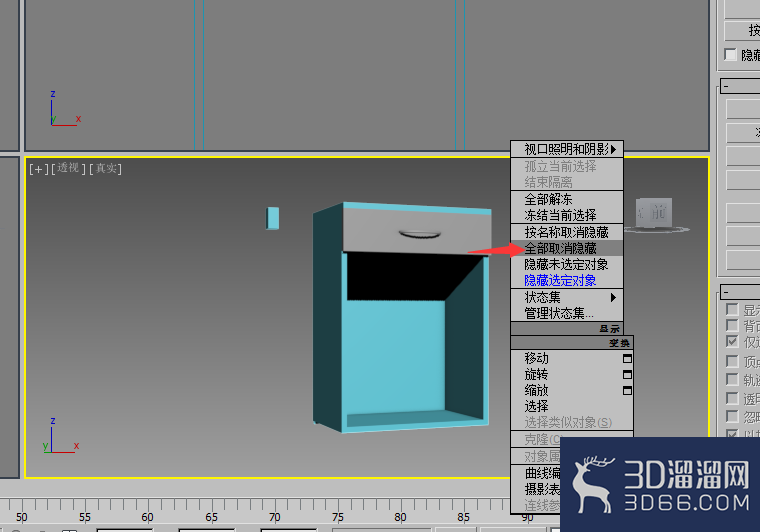
Task: Click the [+] viewport menu label
Action: point(39,169)
